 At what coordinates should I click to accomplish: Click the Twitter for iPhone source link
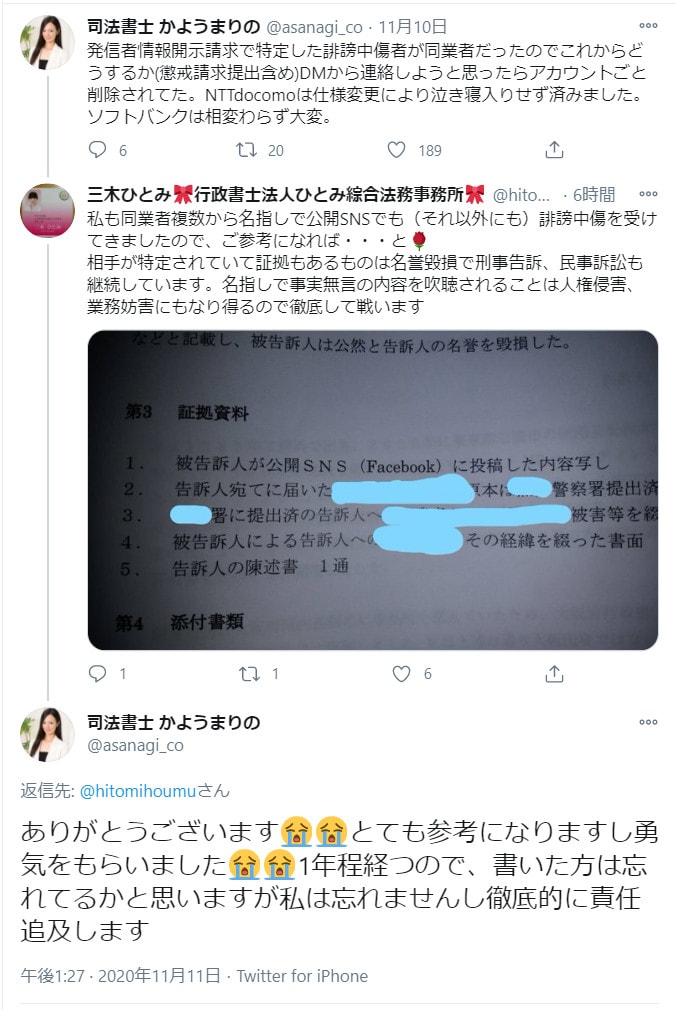tap(302, 976)
